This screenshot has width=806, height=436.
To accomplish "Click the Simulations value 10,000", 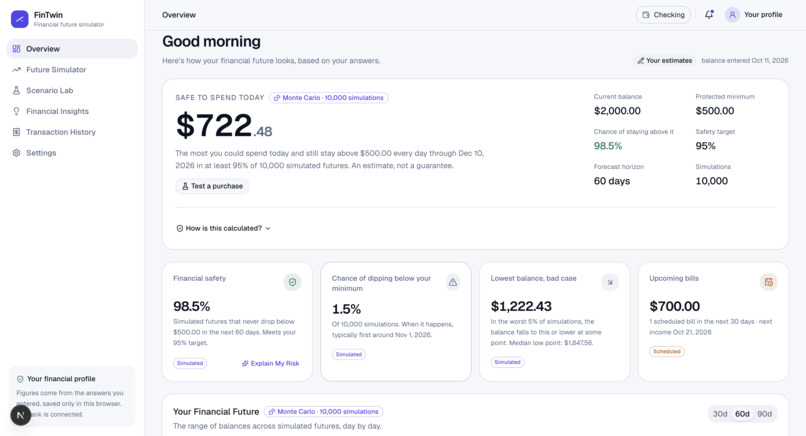I will tap(711, 181).
